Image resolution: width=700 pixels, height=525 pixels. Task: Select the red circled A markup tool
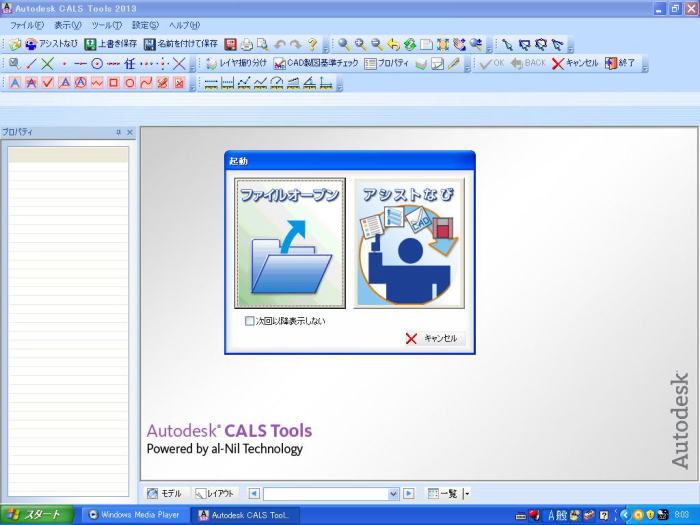coord(80,83)
